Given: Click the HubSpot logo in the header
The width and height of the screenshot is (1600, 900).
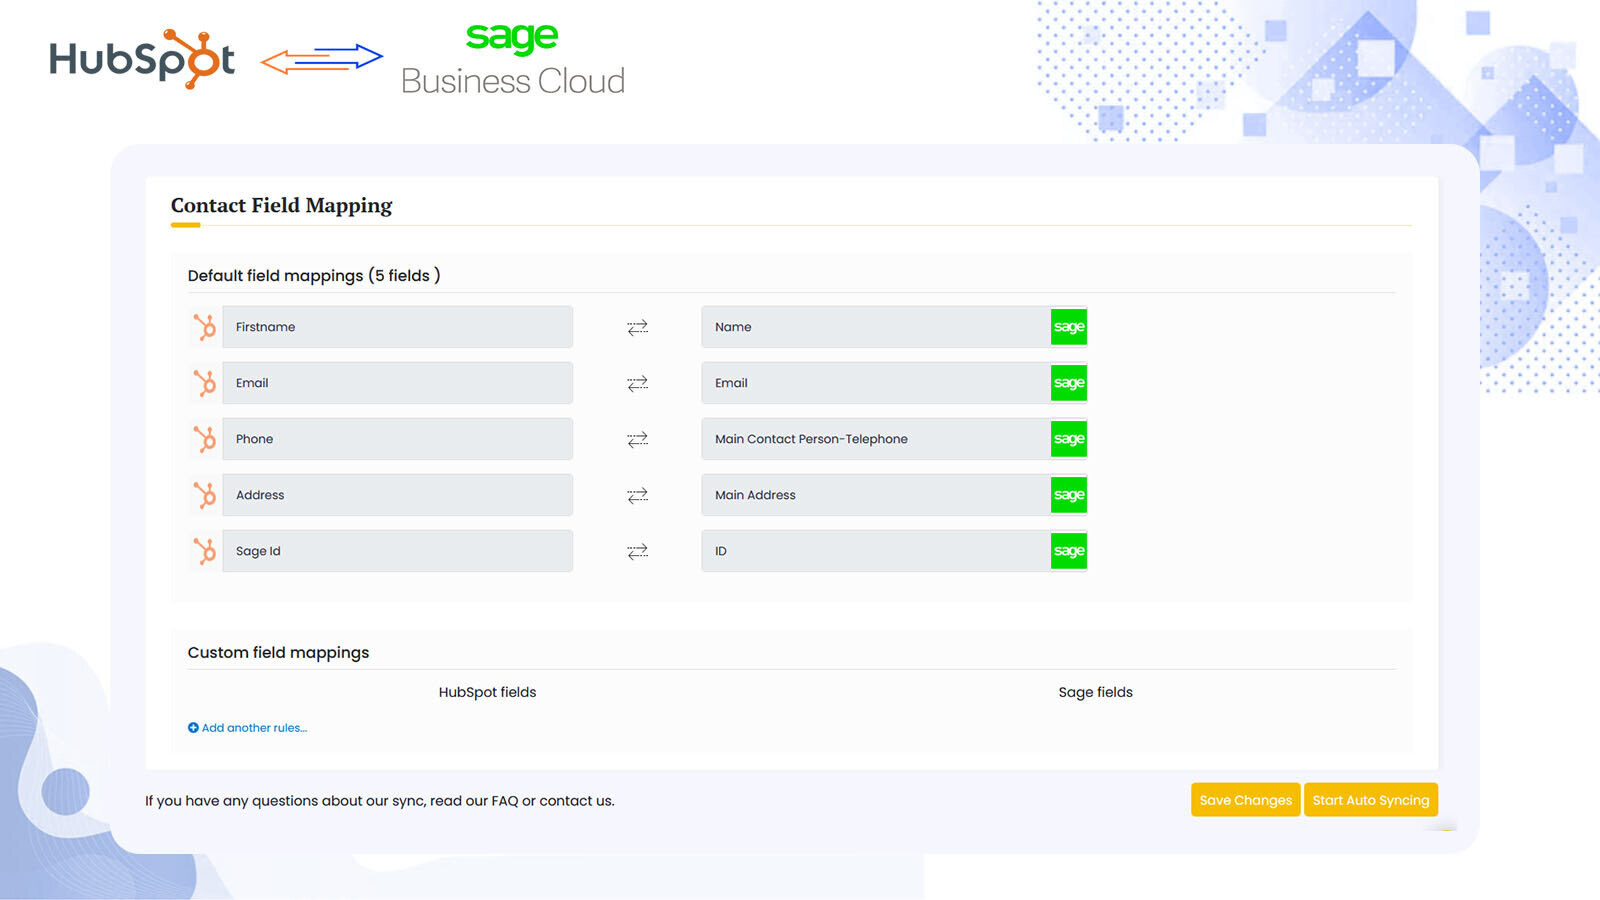Looking at the screenshot, I should [142, 59].
